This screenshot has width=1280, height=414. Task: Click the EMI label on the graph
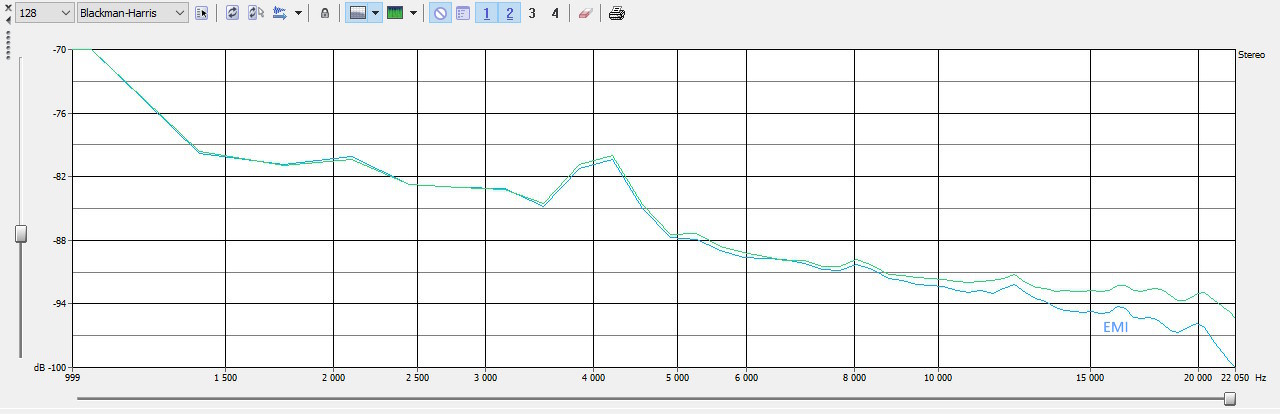(x=1115, y=327)
